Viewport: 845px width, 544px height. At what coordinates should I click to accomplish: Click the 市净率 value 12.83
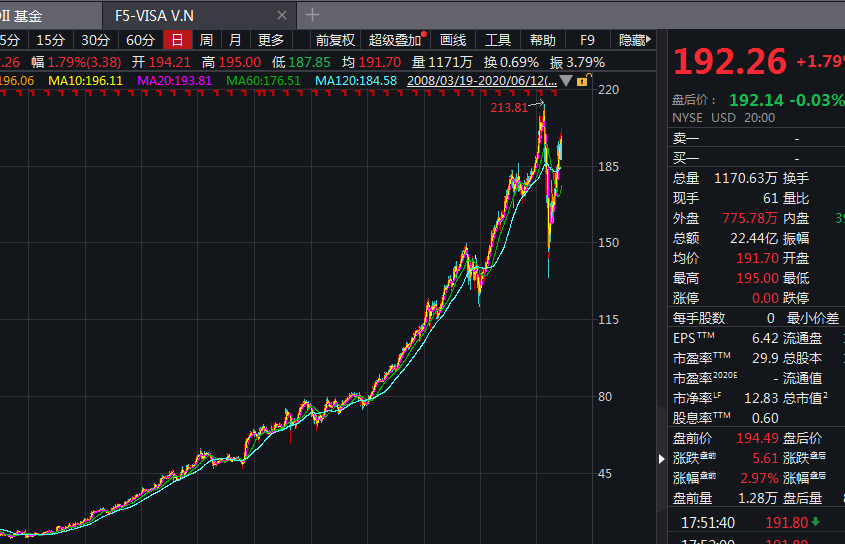[x=761, y=398]
